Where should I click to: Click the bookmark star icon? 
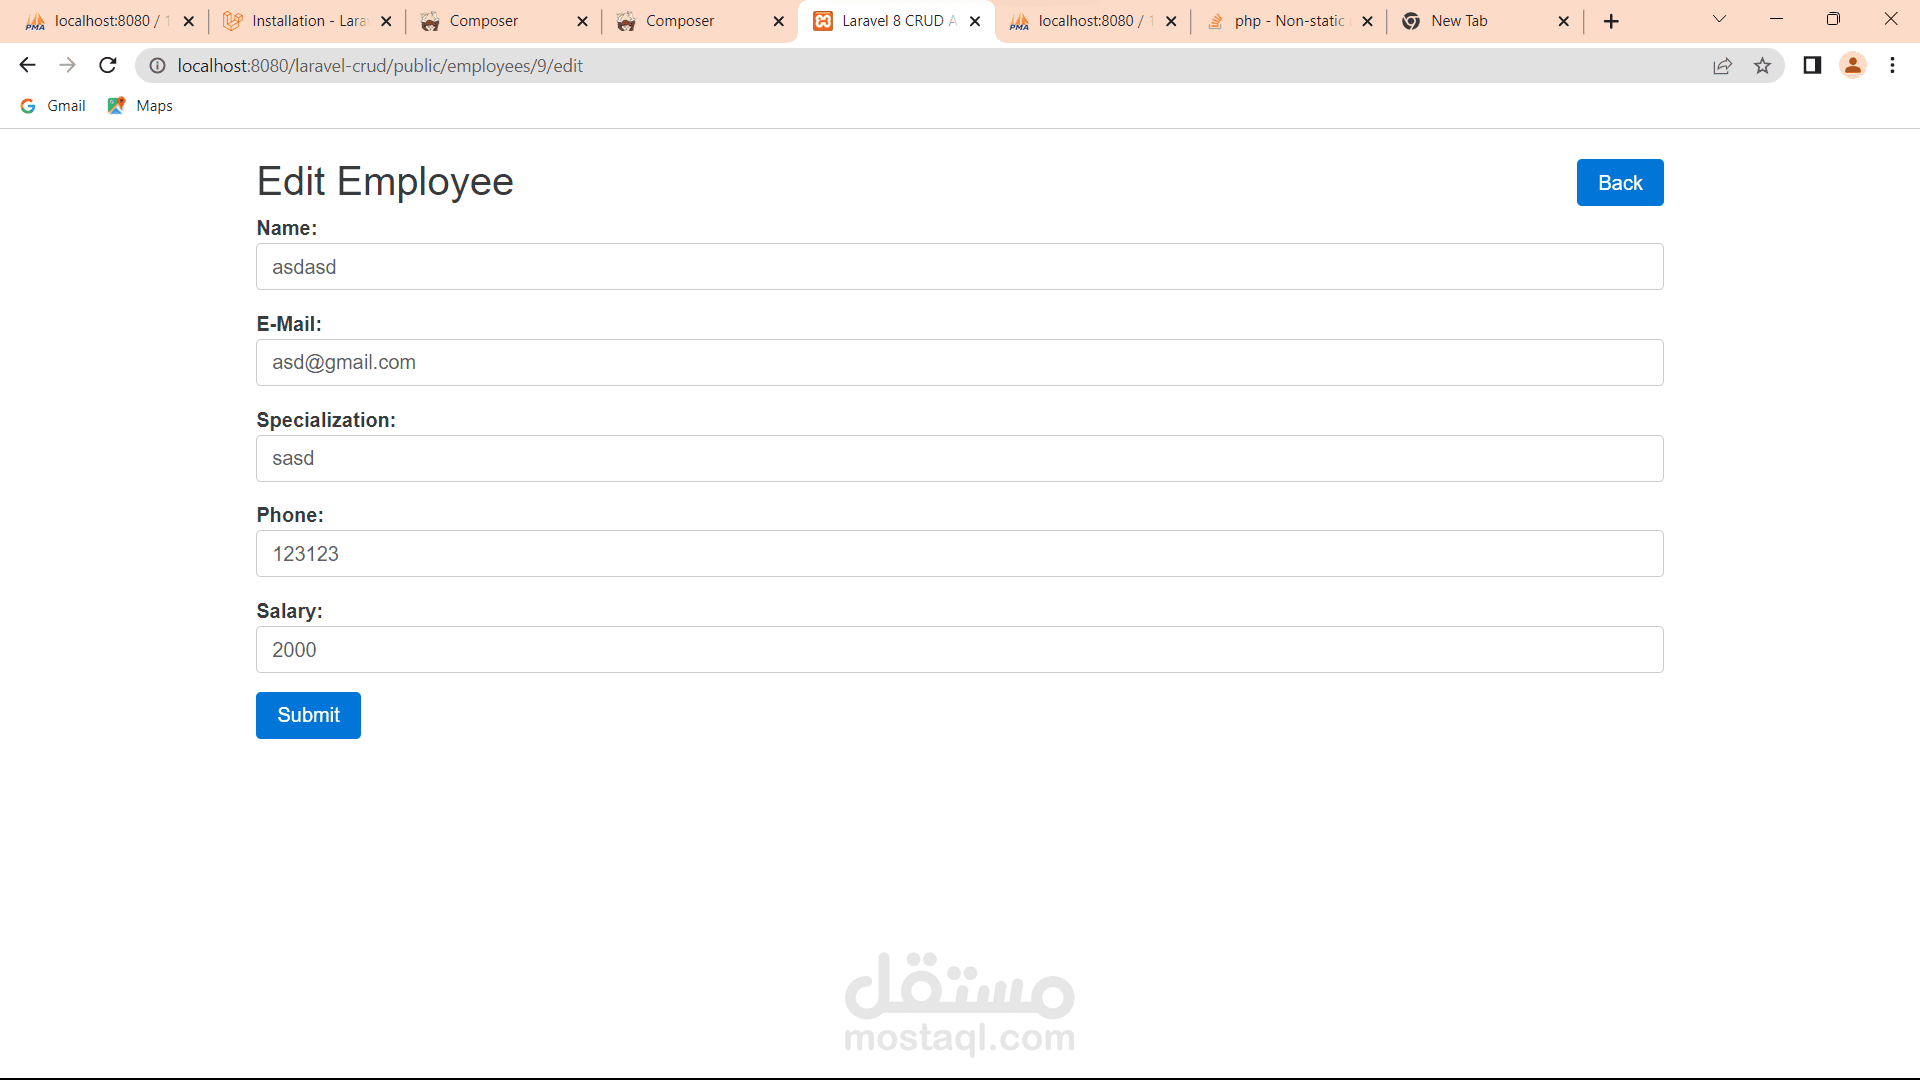1762,66
